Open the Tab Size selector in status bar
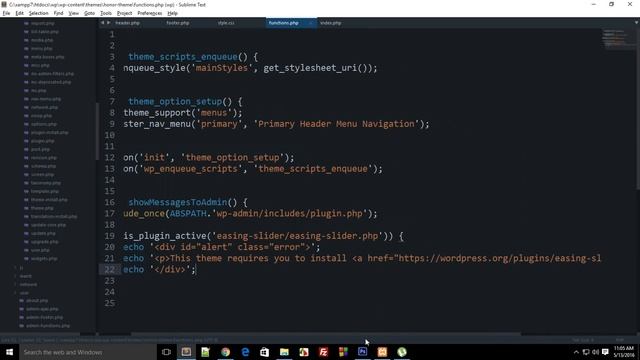Image resolution: width=640 pixels, height=360 pixels. (x=582, y=340)
